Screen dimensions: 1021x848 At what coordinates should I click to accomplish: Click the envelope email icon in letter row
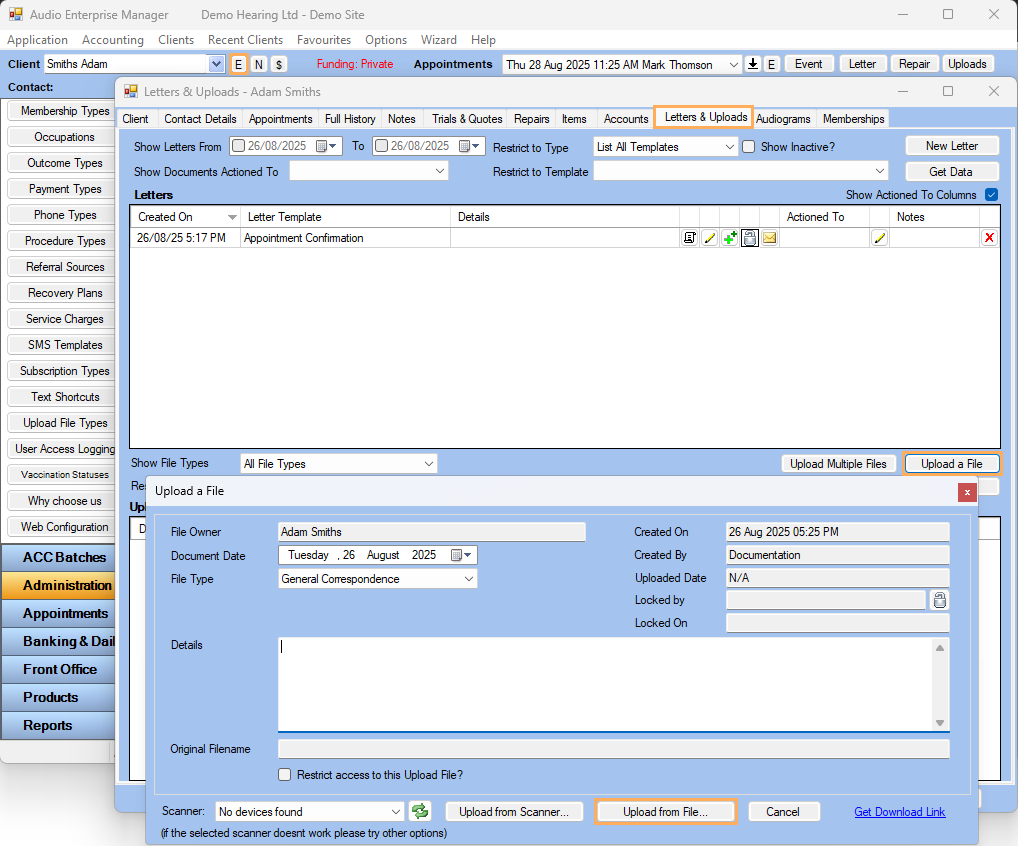click(x=770, y=238)
